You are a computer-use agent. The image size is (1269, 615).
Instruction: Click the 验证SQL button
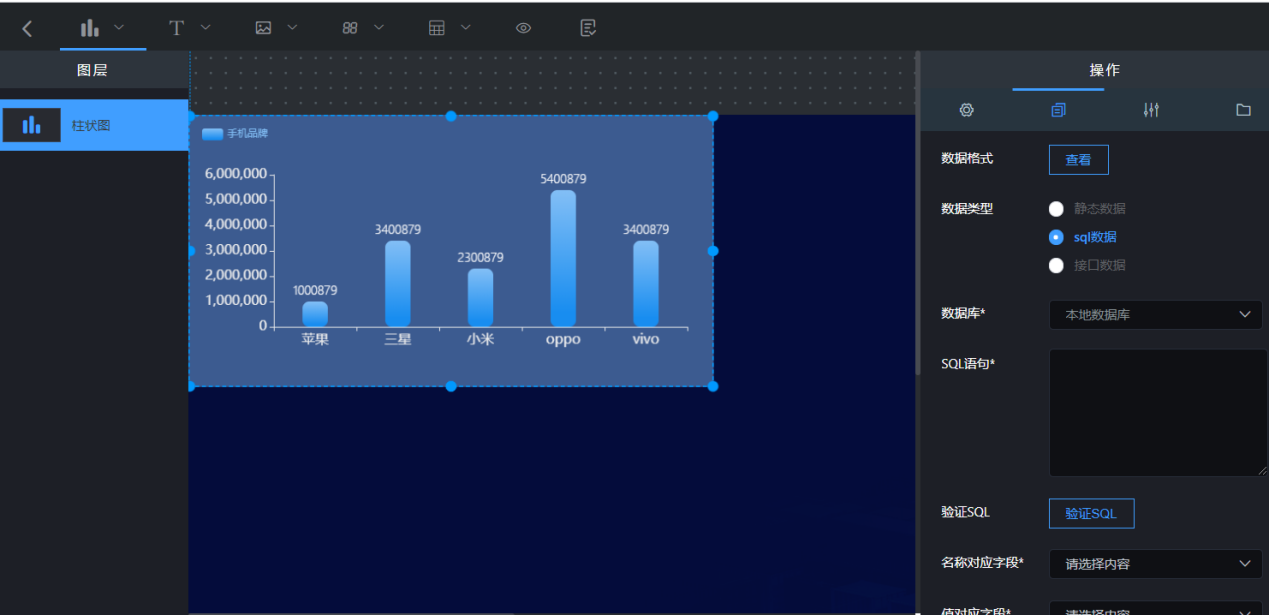click(x=1091, y=513)
